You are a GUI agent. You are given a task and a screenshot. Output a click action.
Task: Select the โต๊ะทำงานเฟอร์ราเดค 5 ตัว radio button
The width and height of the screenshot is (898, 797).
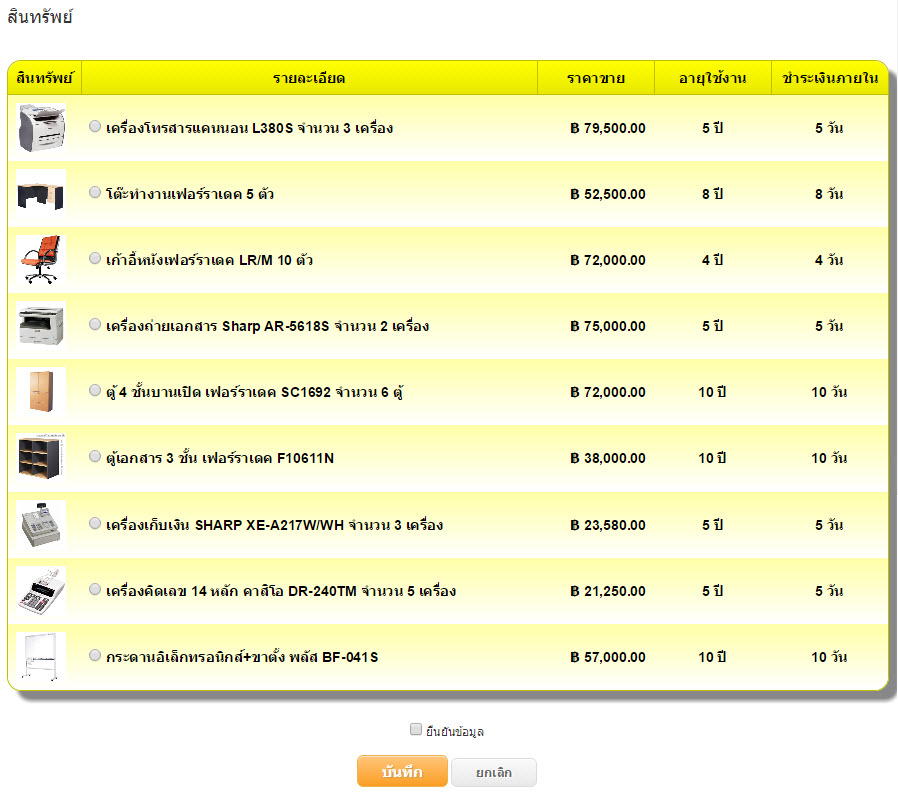[95, 192]
